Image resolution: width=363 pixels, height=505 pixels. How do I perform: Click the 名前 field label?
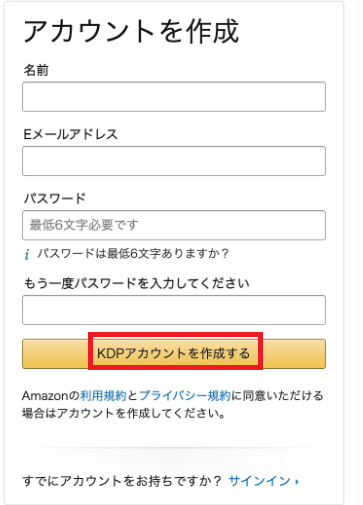point(36,70)
